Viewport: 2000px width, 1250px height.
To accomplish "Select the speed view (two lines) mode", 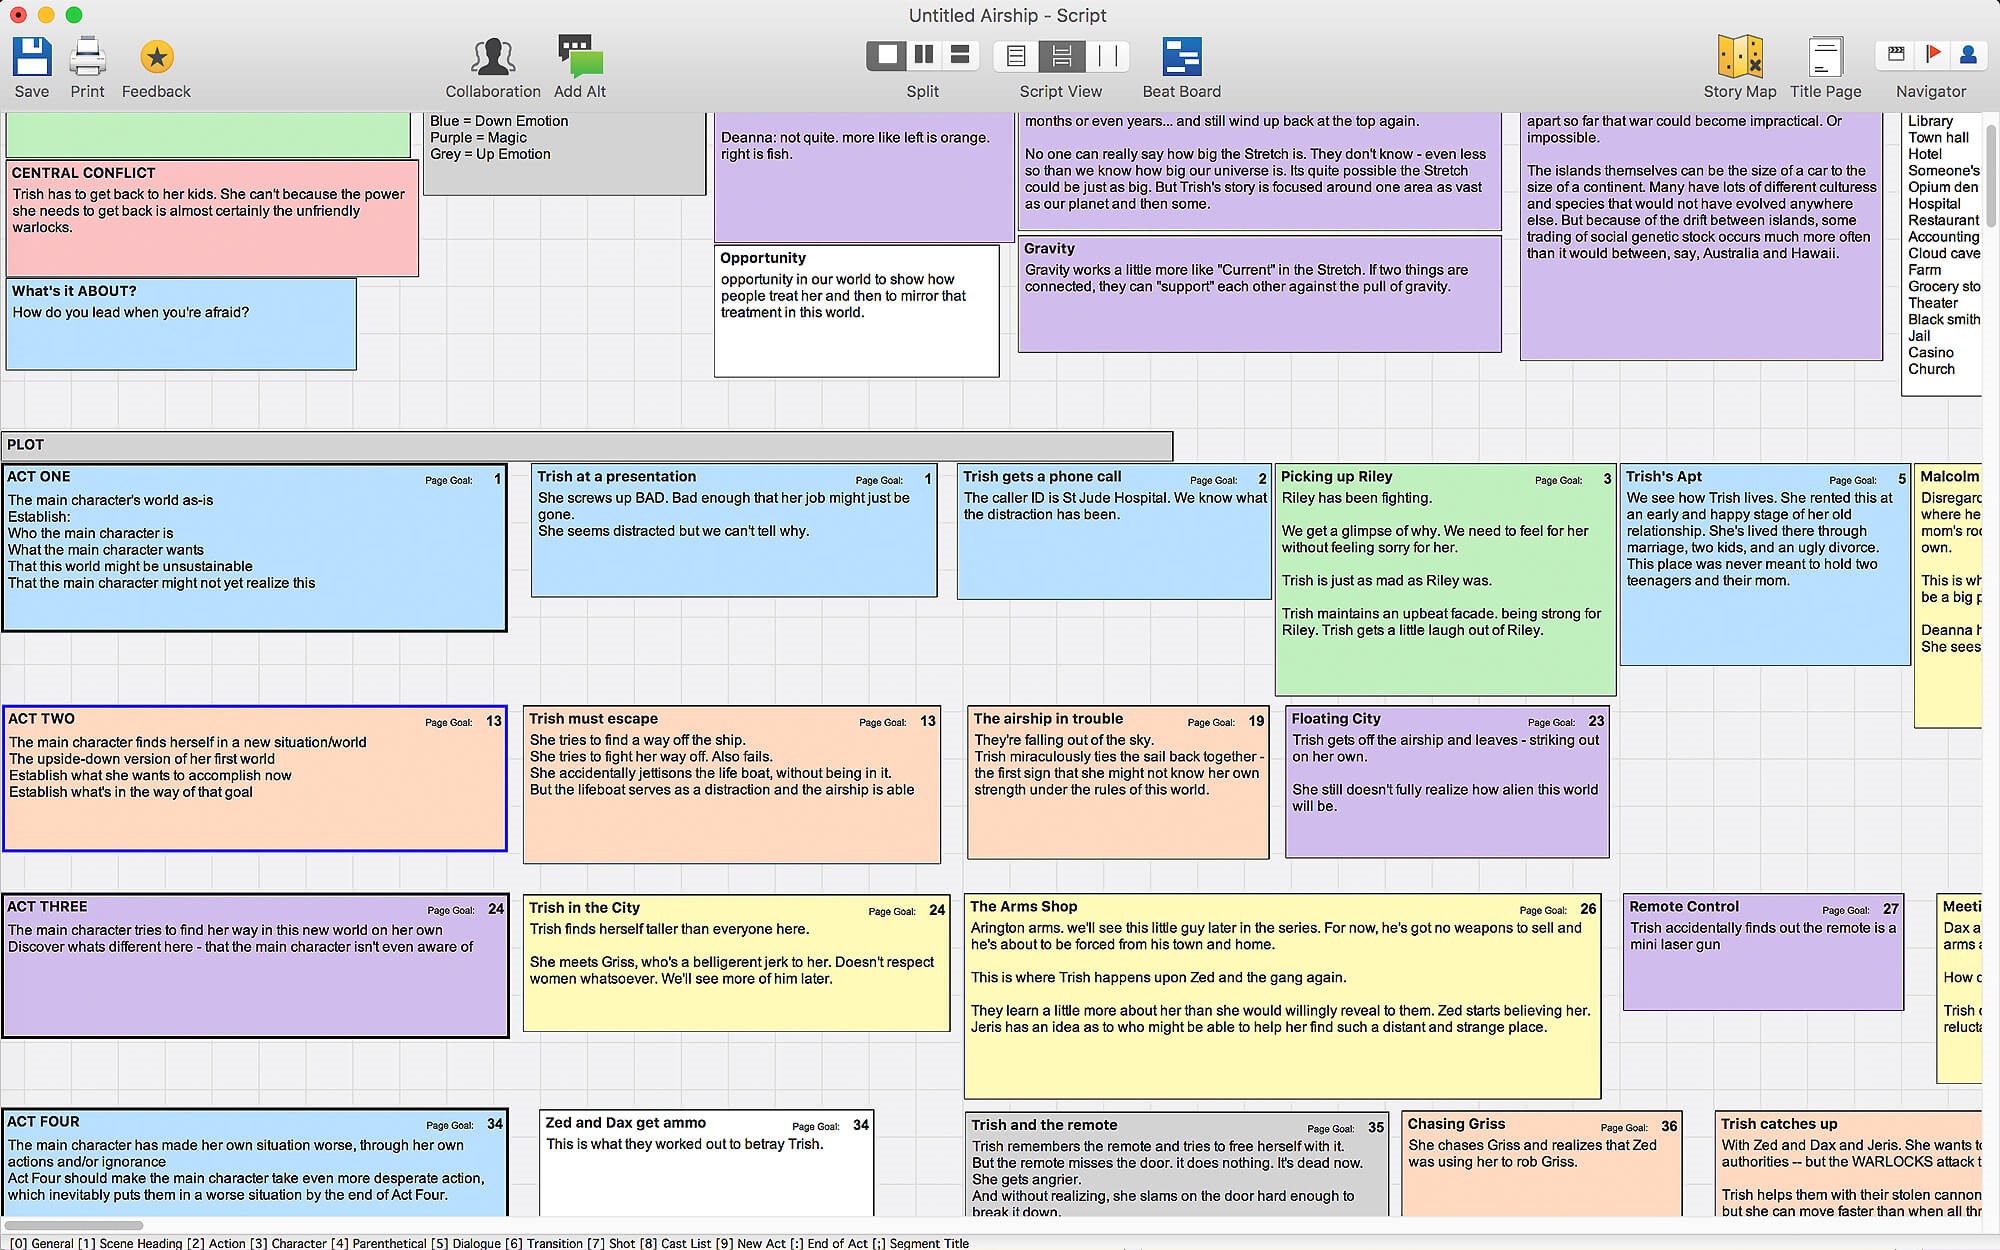I will [x=1107, y=56].
